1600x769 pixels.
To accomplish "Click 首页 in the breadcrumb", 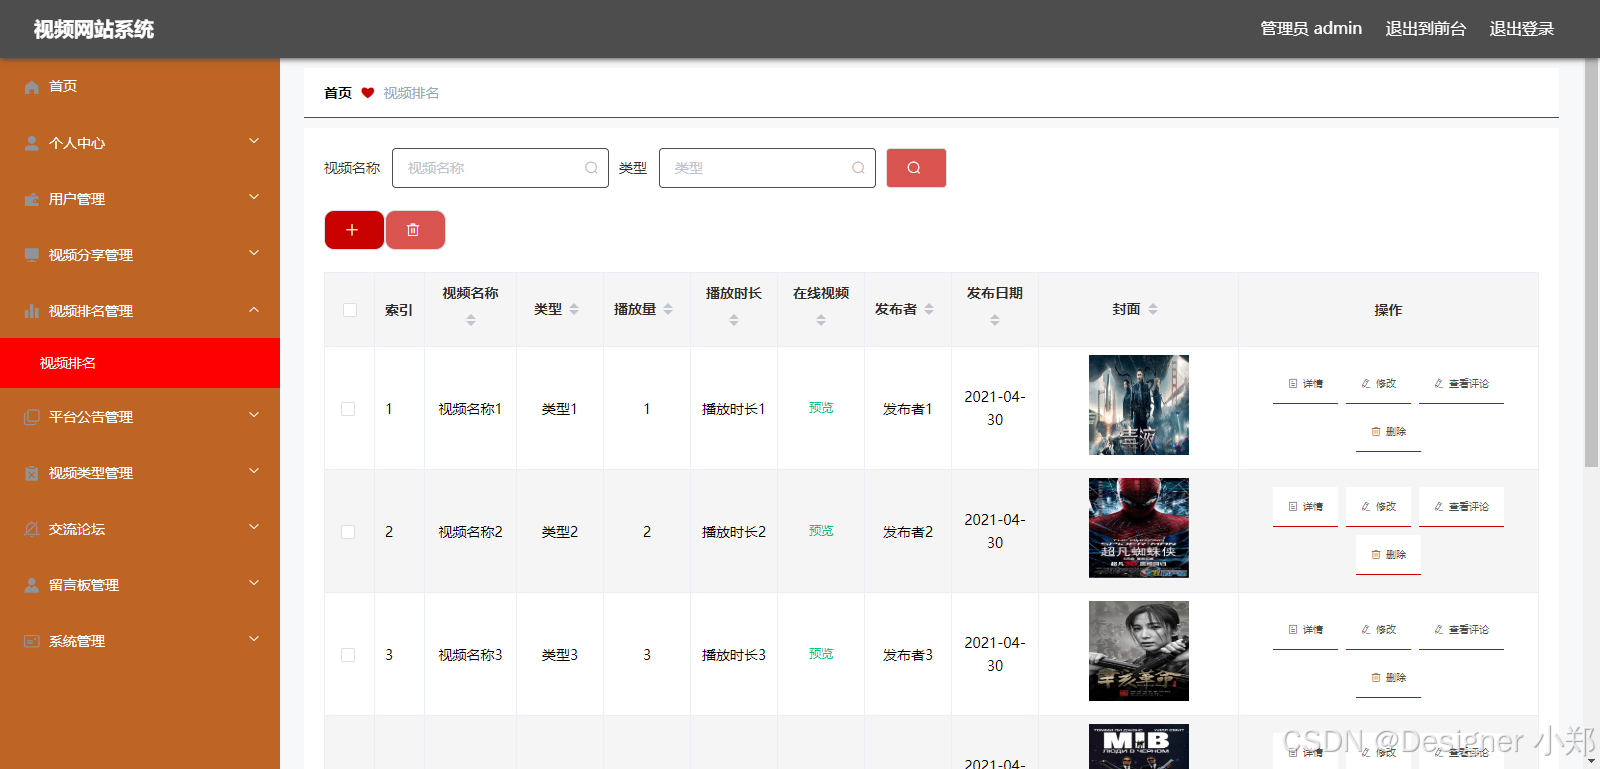I will [x=338, y=93].
